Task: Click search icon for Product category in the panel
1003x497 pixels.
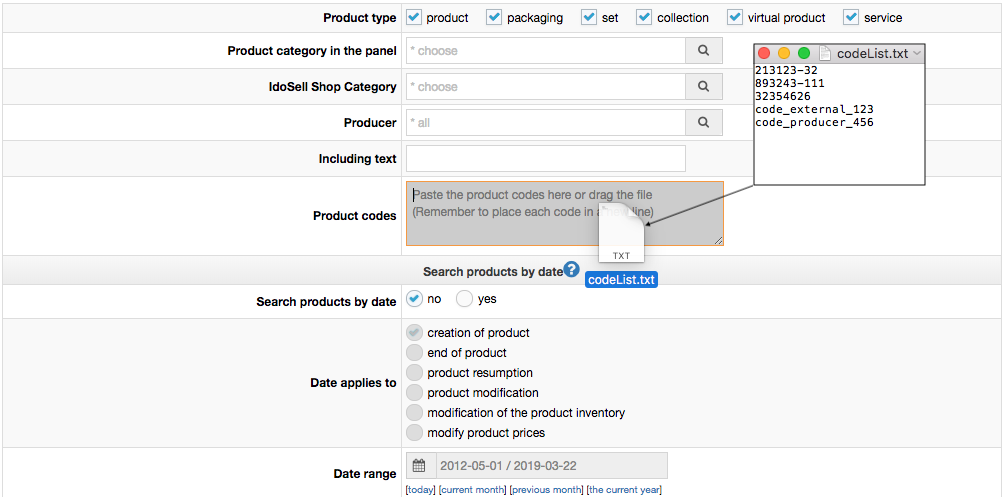Action: [x=704, y=51]
